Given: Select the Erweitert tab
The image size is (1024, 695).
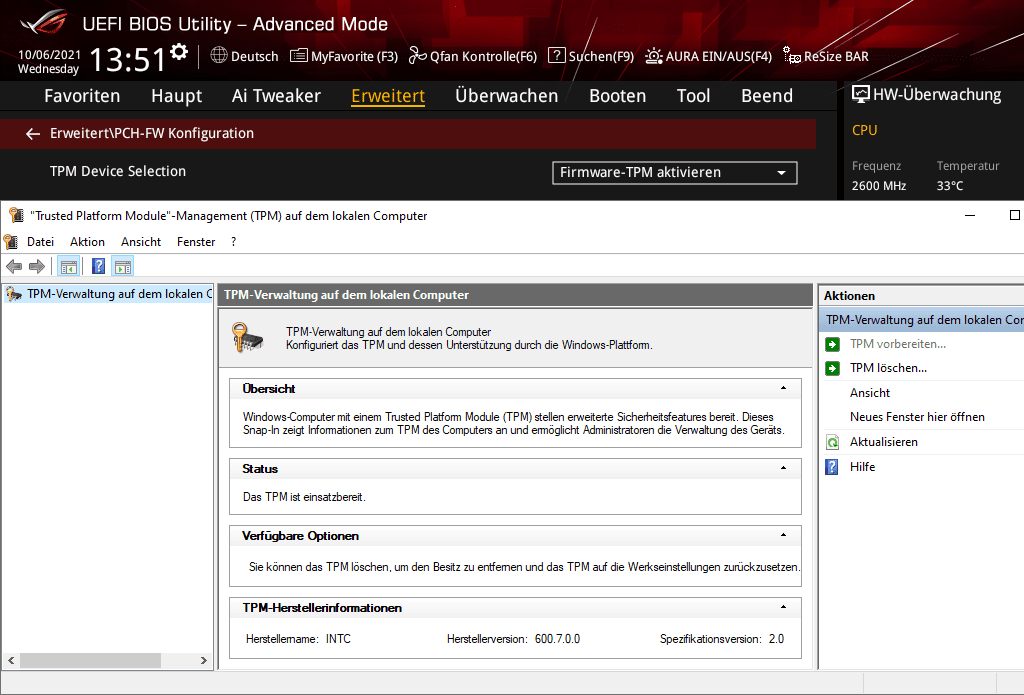Looking at the screenshot, I should 388,96.
